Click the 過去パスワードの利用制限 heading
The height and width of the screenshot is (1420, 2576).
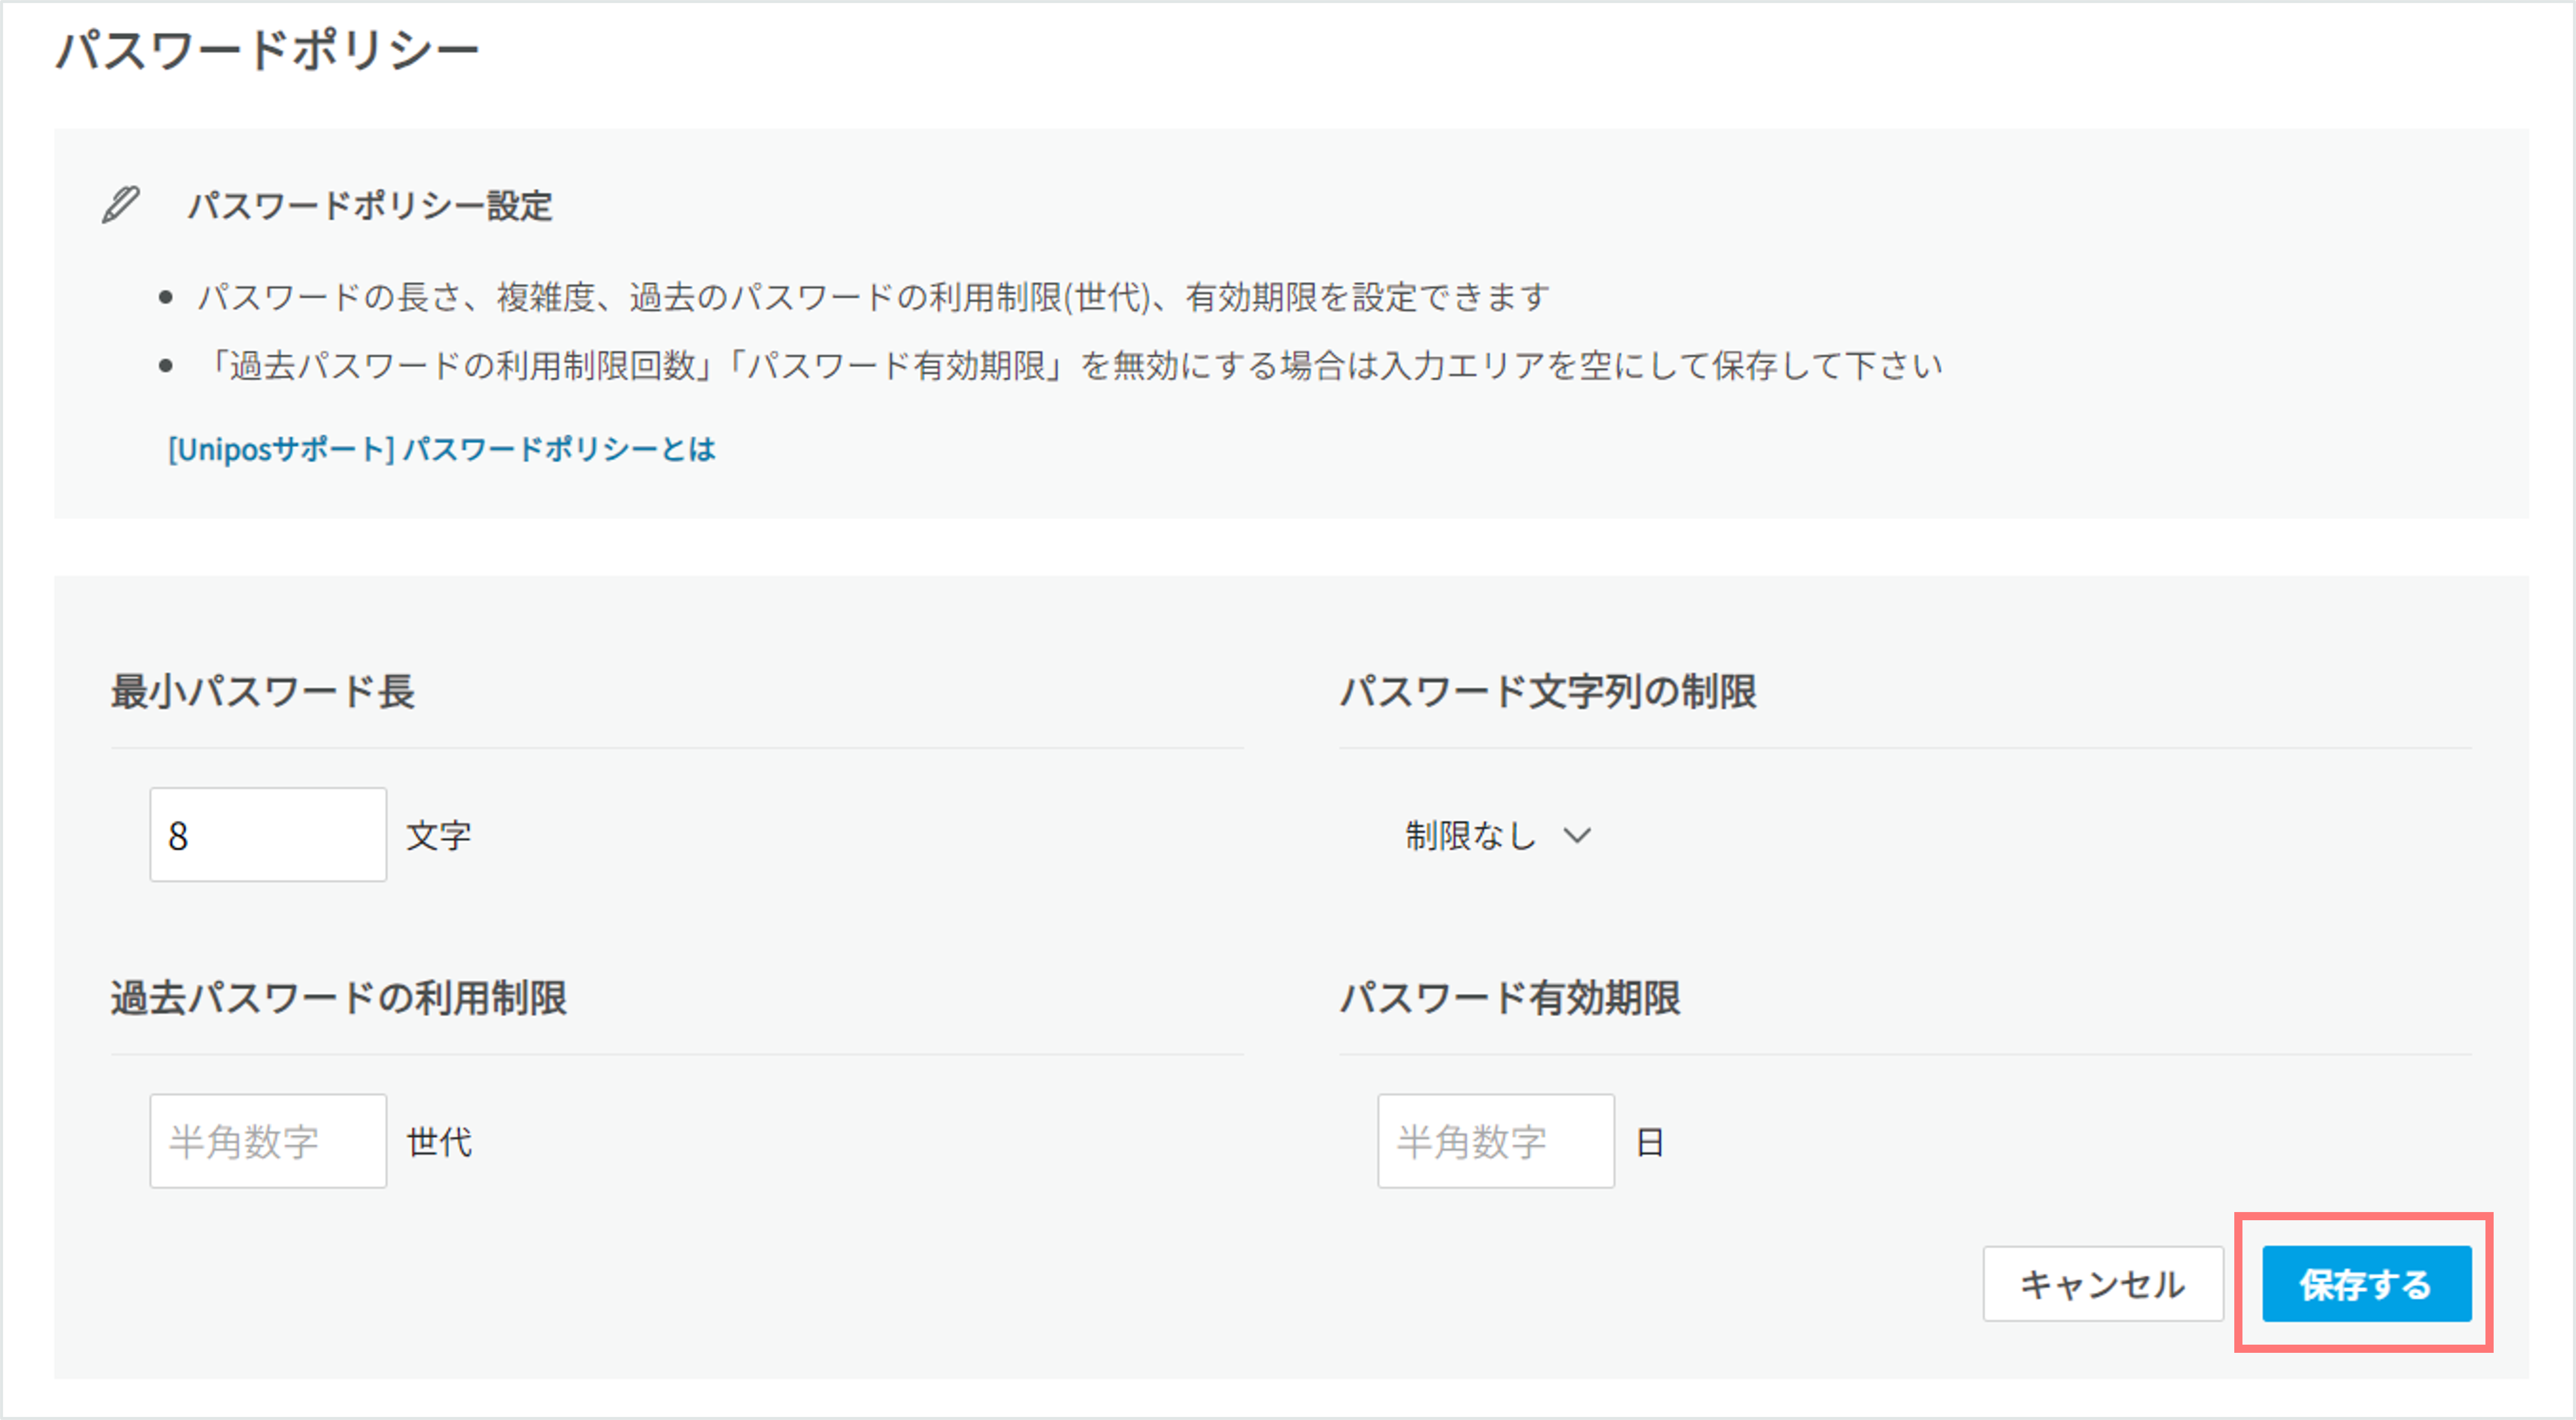tap(338, 998)
